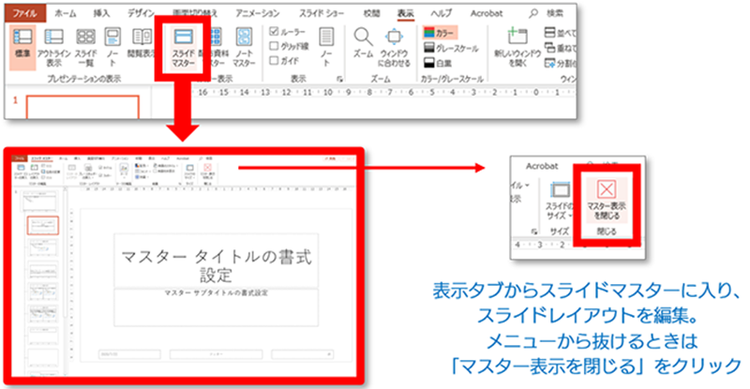Image resolution: width=750 pixels, height=389 pixels.
Task: Switch to グレースケール mode
Action: [451, 48]
